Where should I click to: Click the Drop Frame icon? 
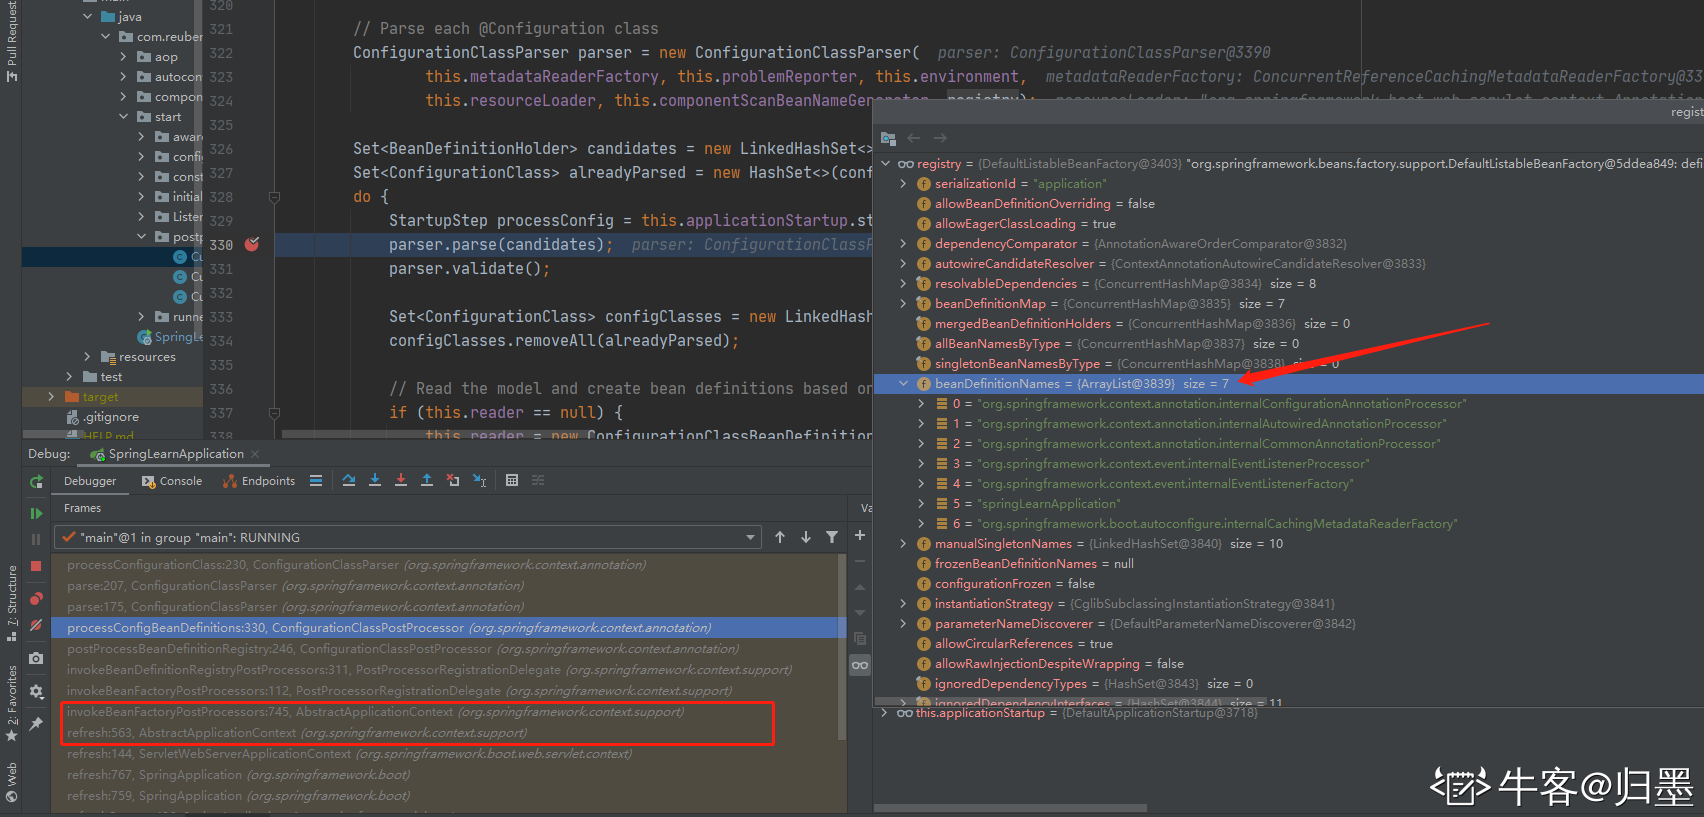pyautogui.click(x=453, y=480)
